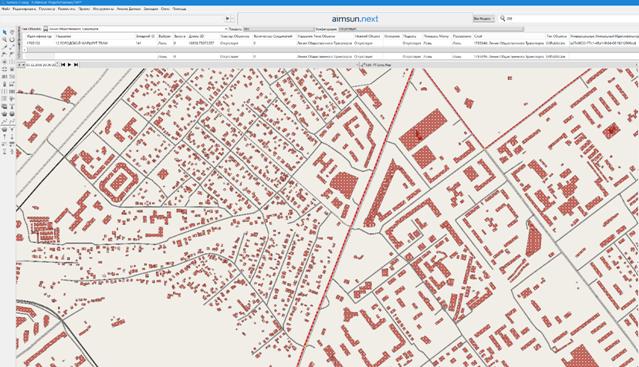This screenshot has height=367, width=639.
Task: Click the search magnifier icon
Action: [502, 18]
